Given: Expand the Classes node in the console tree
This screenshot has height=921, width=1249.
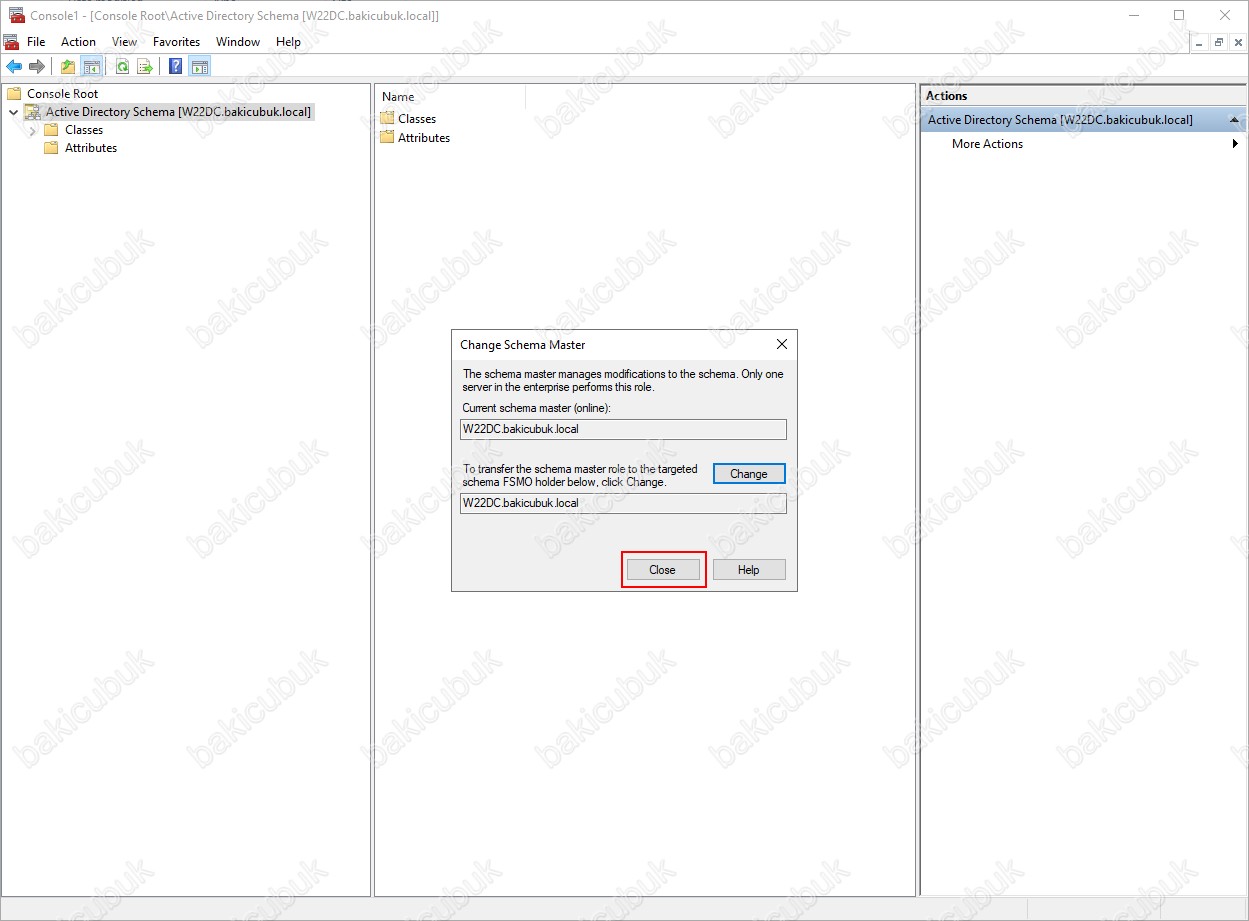Looking at the screenshot, I should pos(33,130).
